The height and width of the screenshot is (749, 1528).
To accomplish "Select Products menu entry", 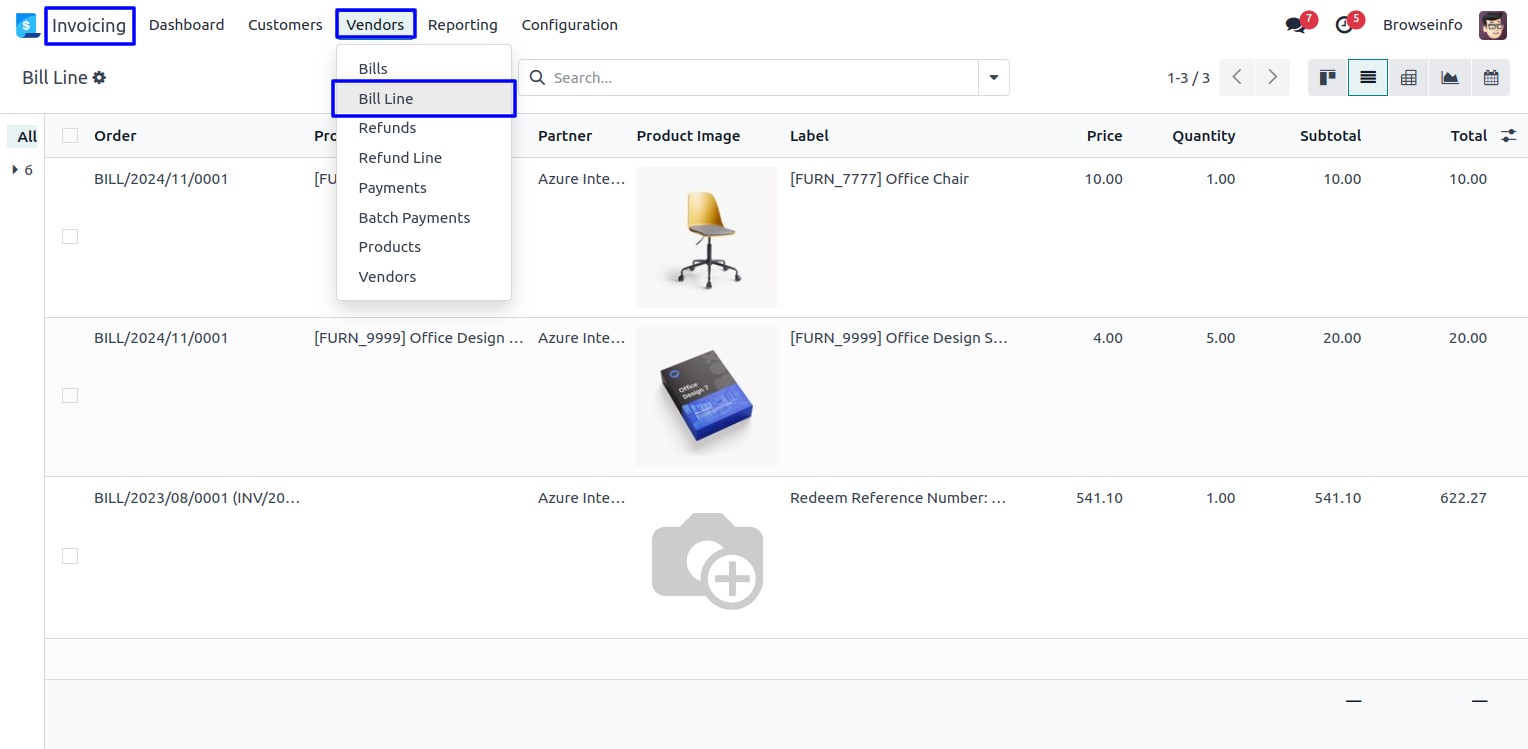I will pos(424,247).
